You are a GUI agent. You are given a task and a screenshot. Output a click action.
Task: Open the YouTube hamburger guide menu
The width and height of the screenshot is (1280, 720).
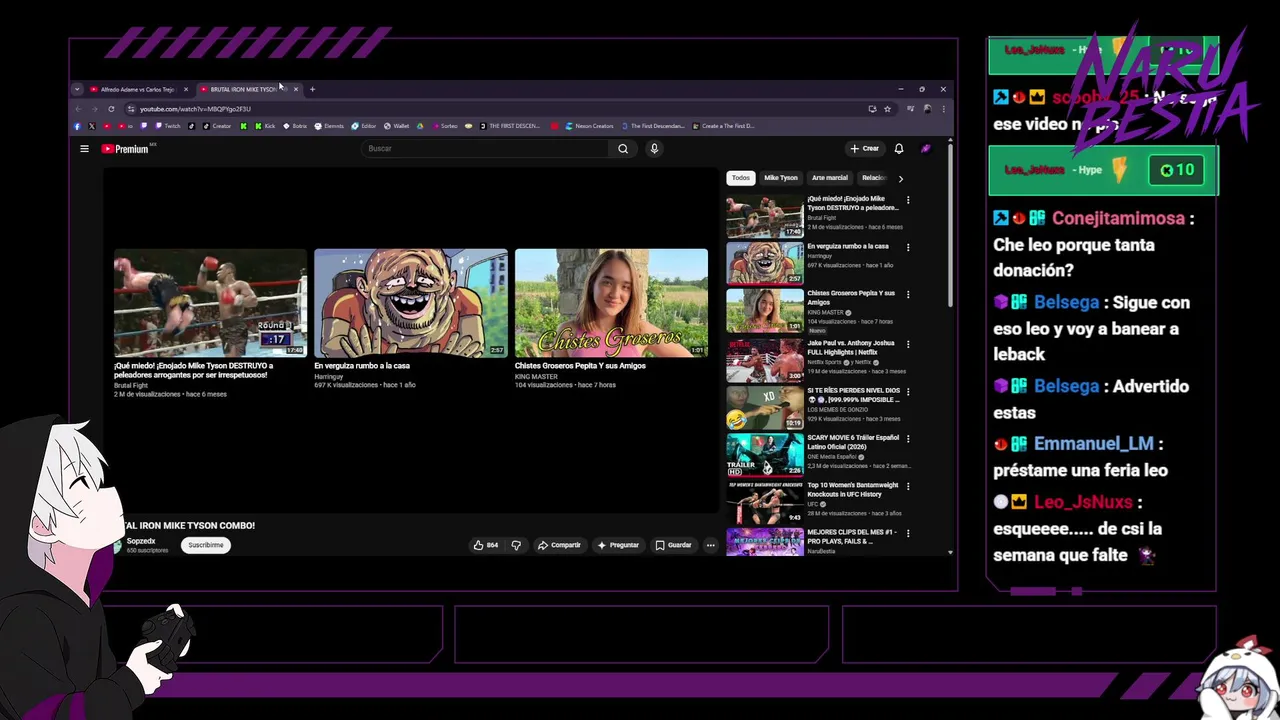[84, 149]
